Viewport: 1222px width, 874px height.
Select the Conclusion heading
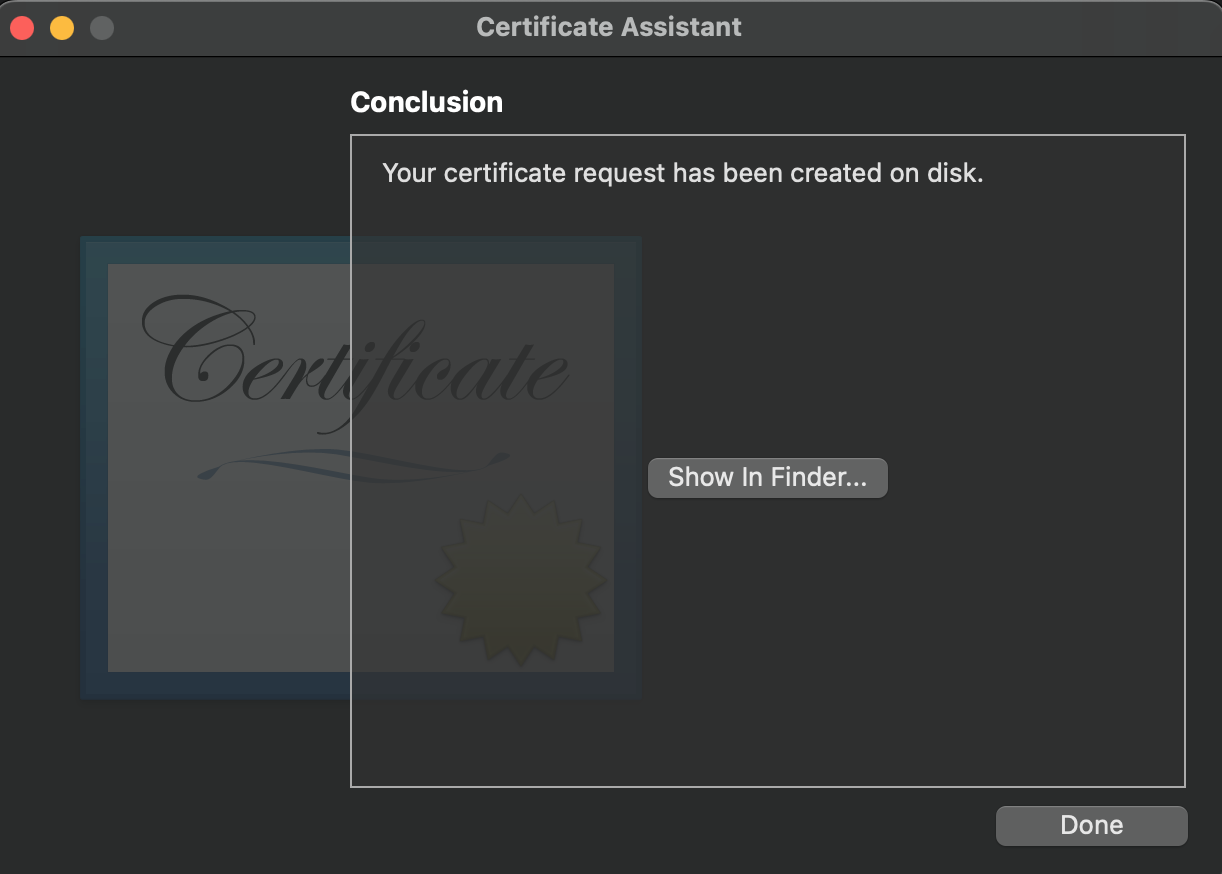427,102
